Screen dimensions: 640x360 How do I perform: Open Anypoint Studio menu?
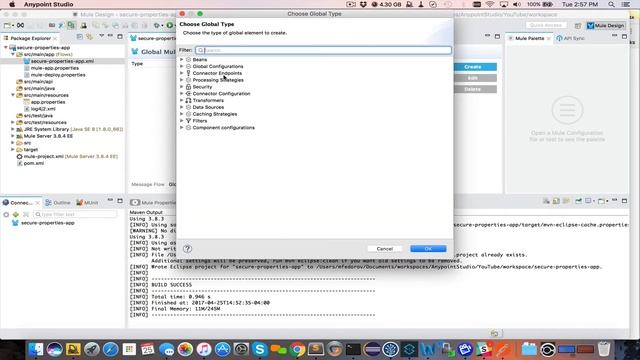(x=48, y=4)
